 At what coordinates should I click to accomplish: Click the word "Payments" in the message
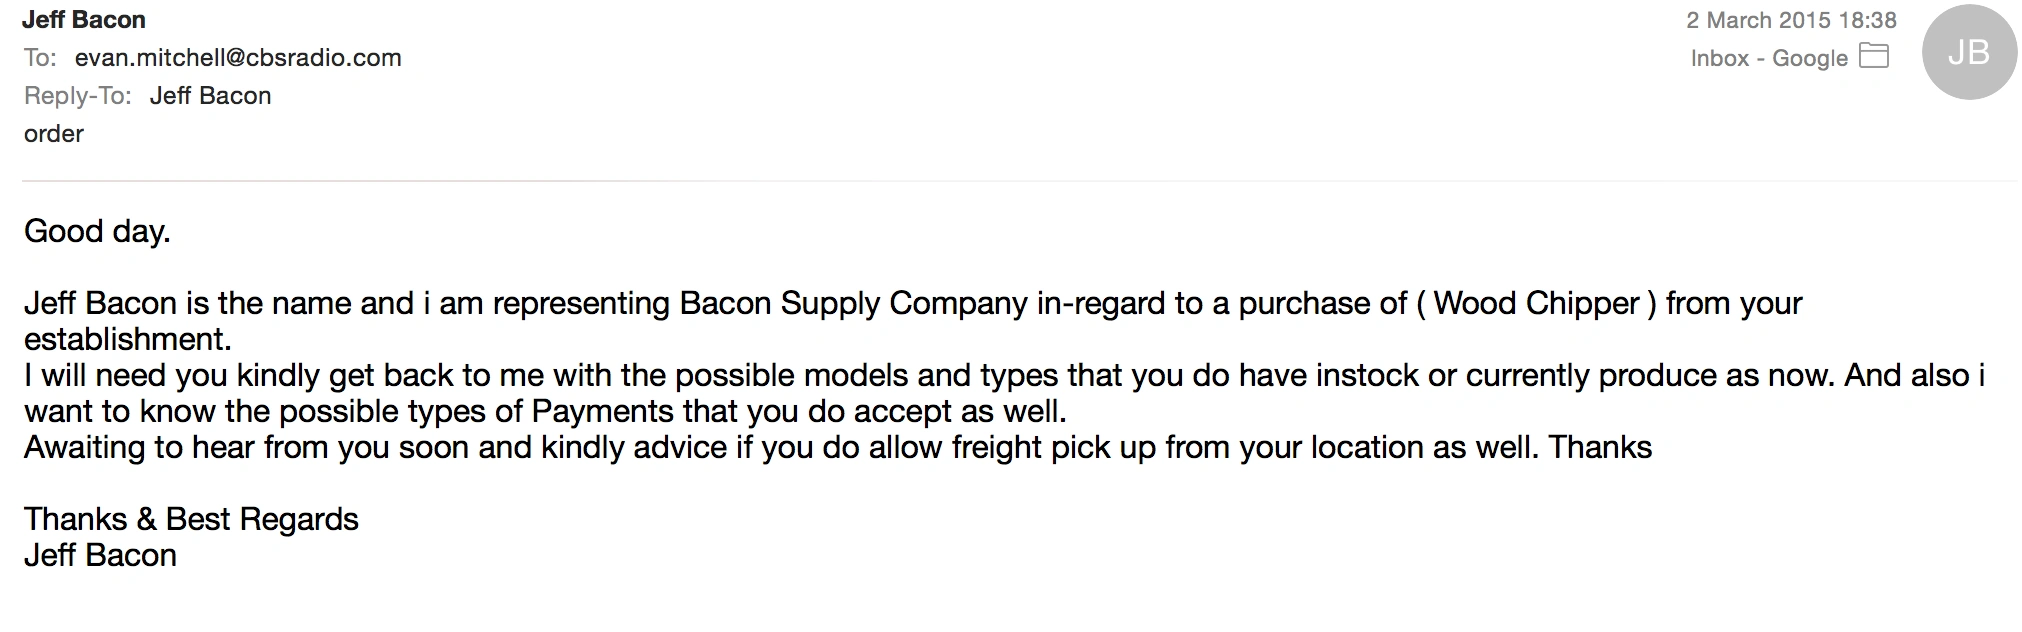click(x=602, y=411)
